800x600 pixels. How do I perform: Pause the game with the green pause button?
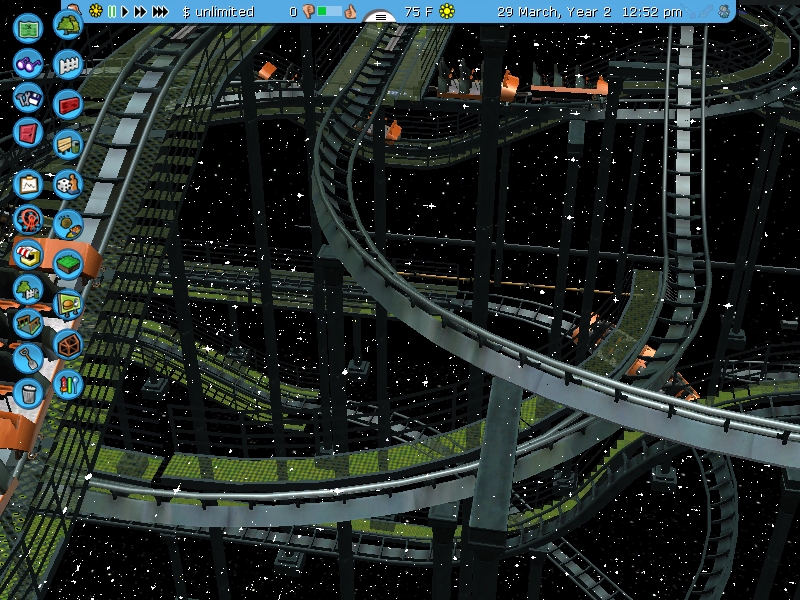click(x=112, y=11)
